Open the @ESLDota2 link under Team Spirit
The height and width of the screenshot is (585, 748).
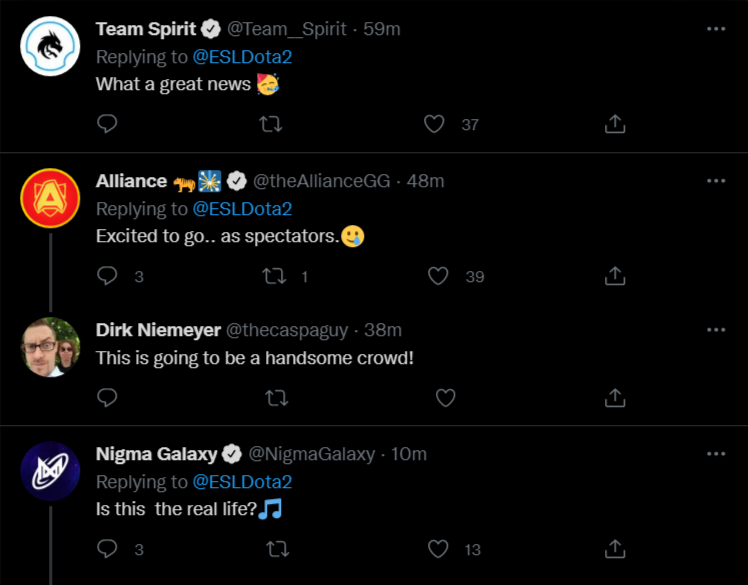pyautogui.click(x=242, y=57)
